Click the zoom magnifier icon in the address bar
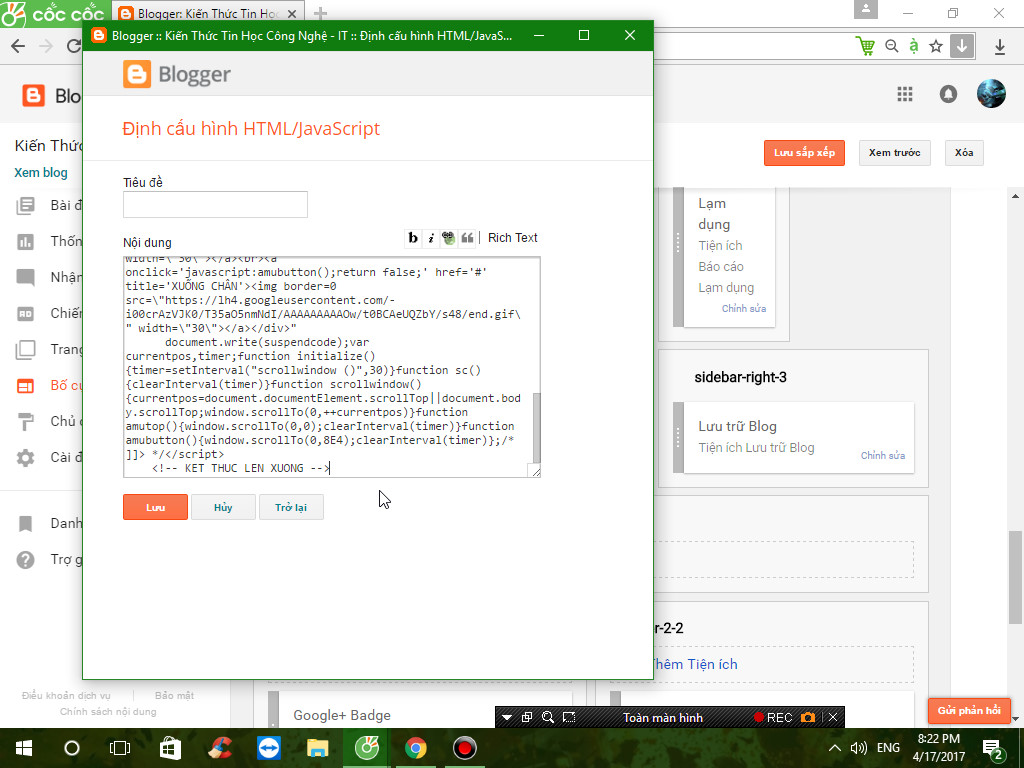The image size is (1024, 768). tap(891, 46)
